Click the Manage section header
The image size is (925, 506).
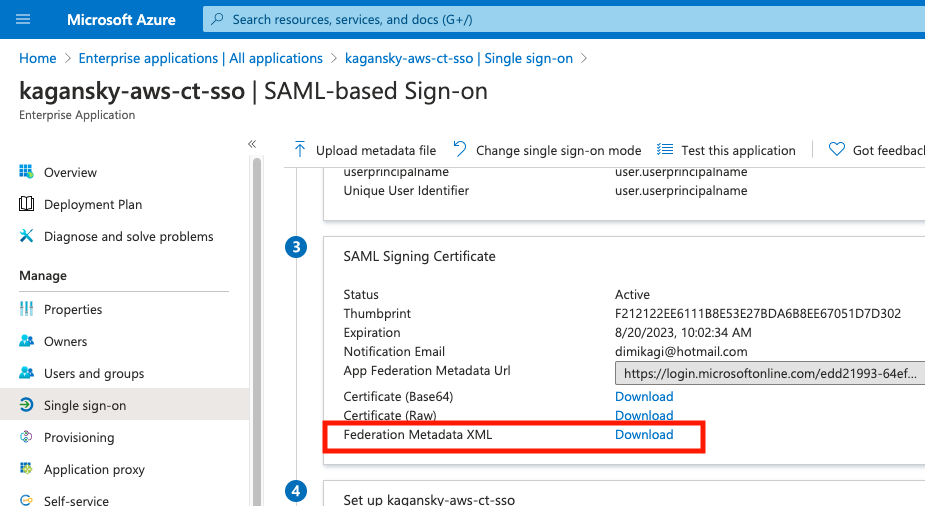click(x=43, y=275)
